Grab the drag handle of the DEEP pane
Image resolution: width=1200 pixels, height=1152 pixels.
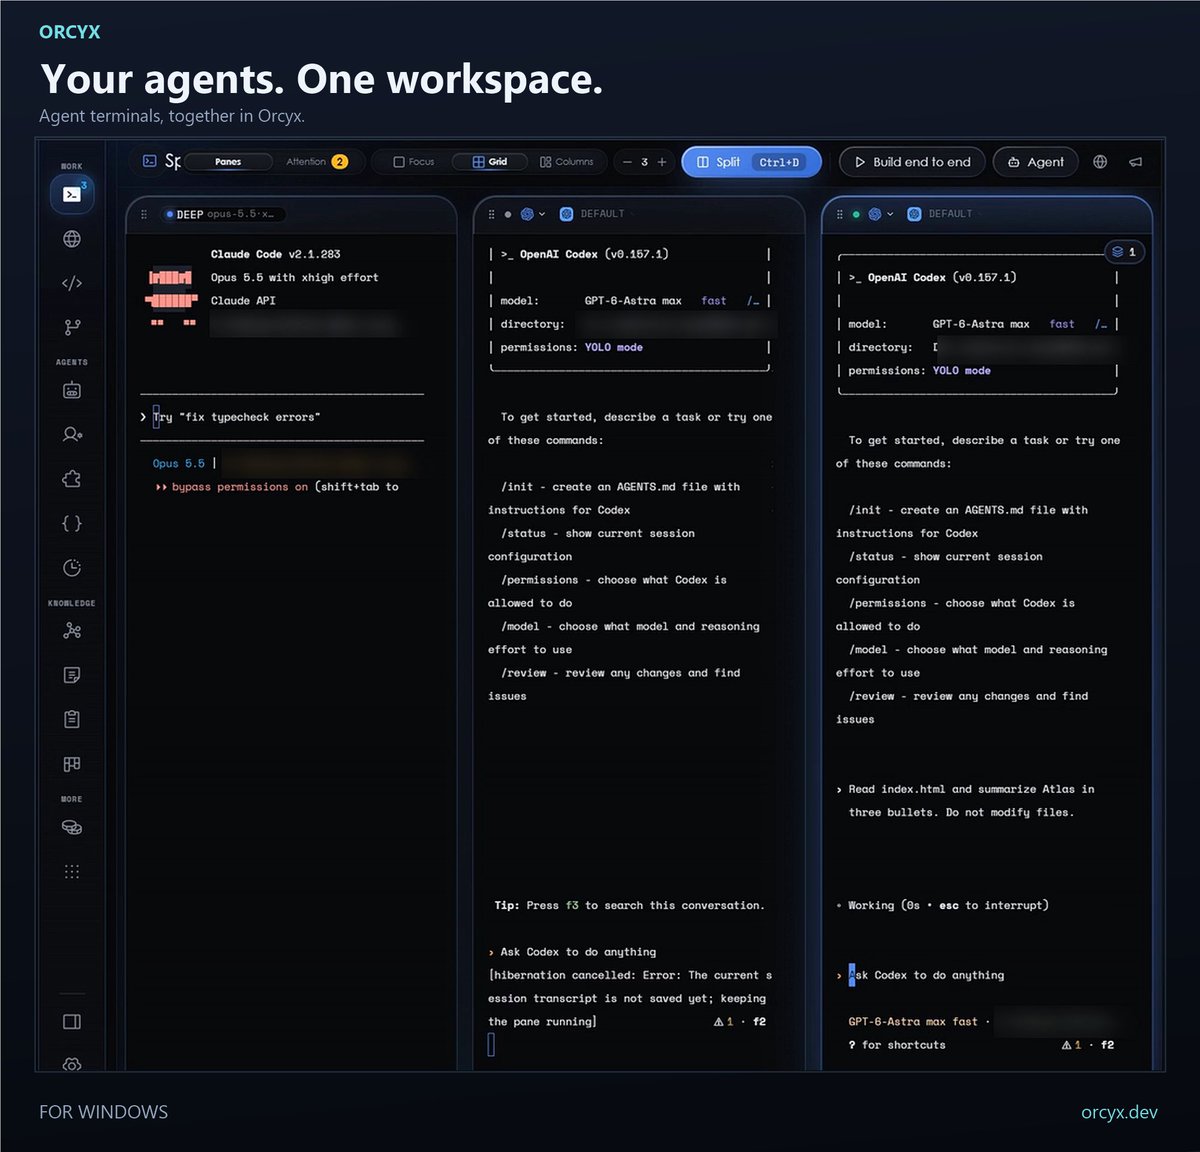144,214
